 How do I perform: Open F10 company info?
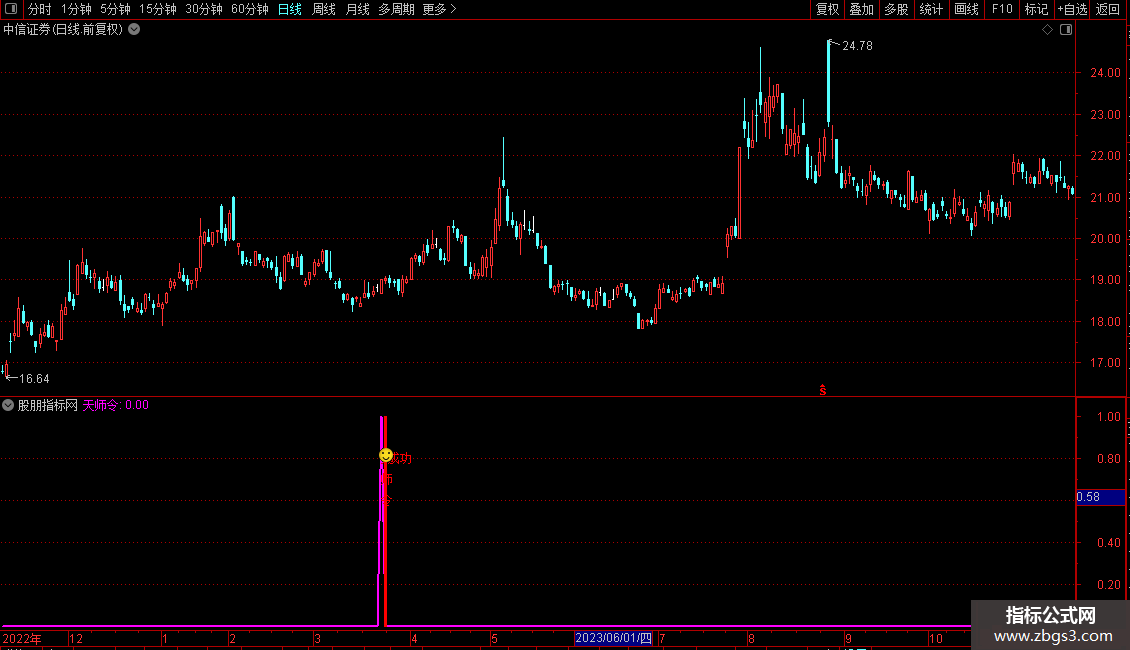(x=1002, y=9)
